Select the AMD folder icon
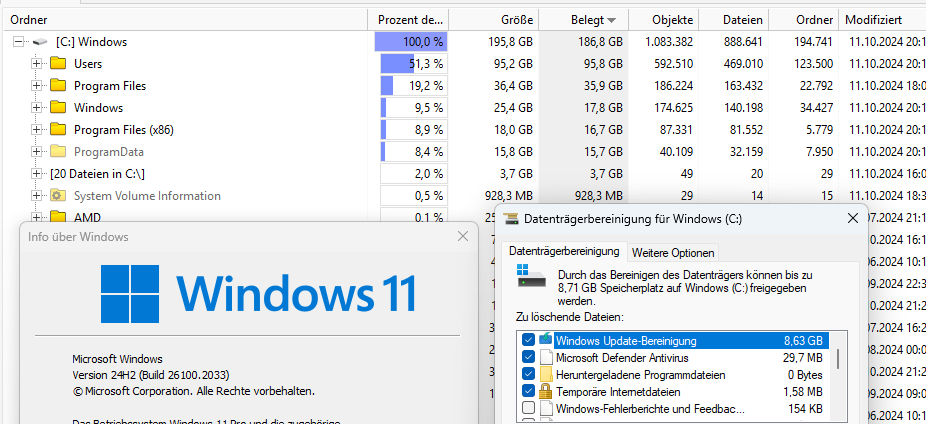This screenshot has height=424, width=926. click(58, 217)
